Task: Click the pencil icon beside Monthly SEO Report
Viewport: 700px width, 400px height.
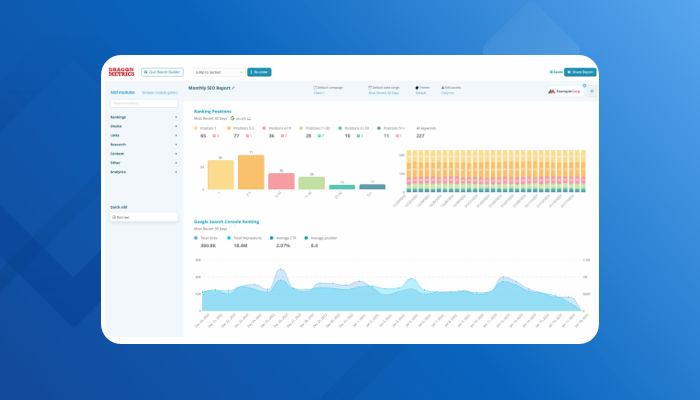Action: [235, 88]
